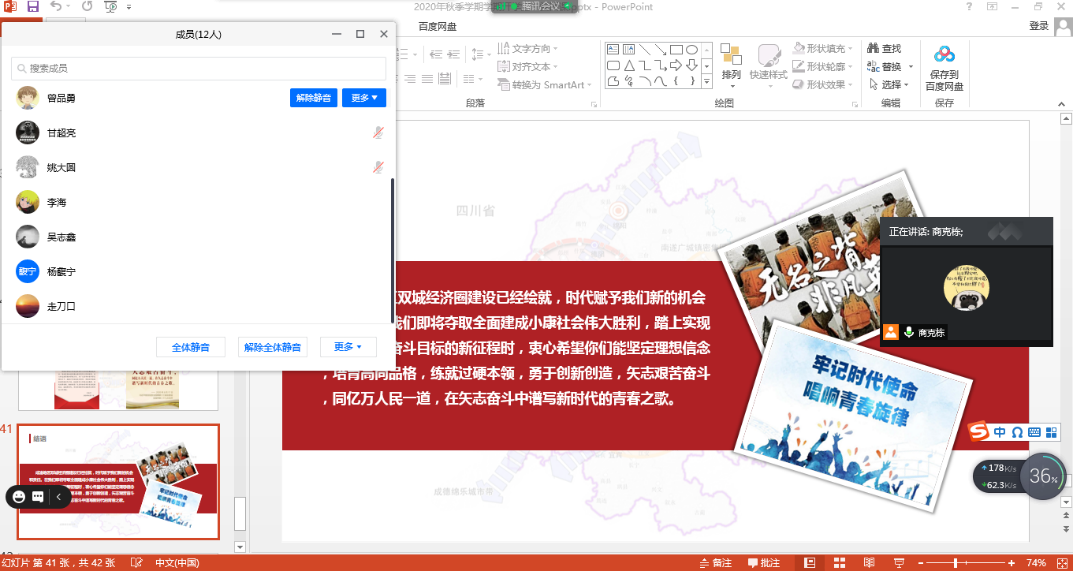Open the 形状填充 color options

[x=823, y=49]
